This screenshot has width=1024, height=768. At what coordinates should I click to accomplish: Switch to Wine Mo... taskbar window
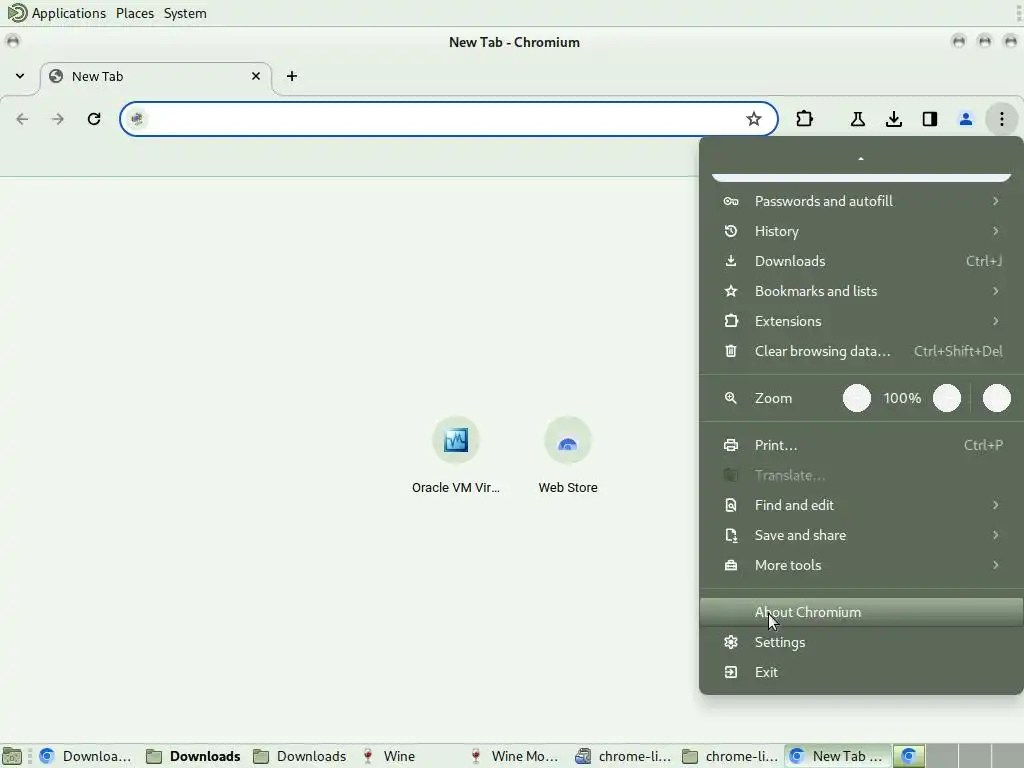515,756
